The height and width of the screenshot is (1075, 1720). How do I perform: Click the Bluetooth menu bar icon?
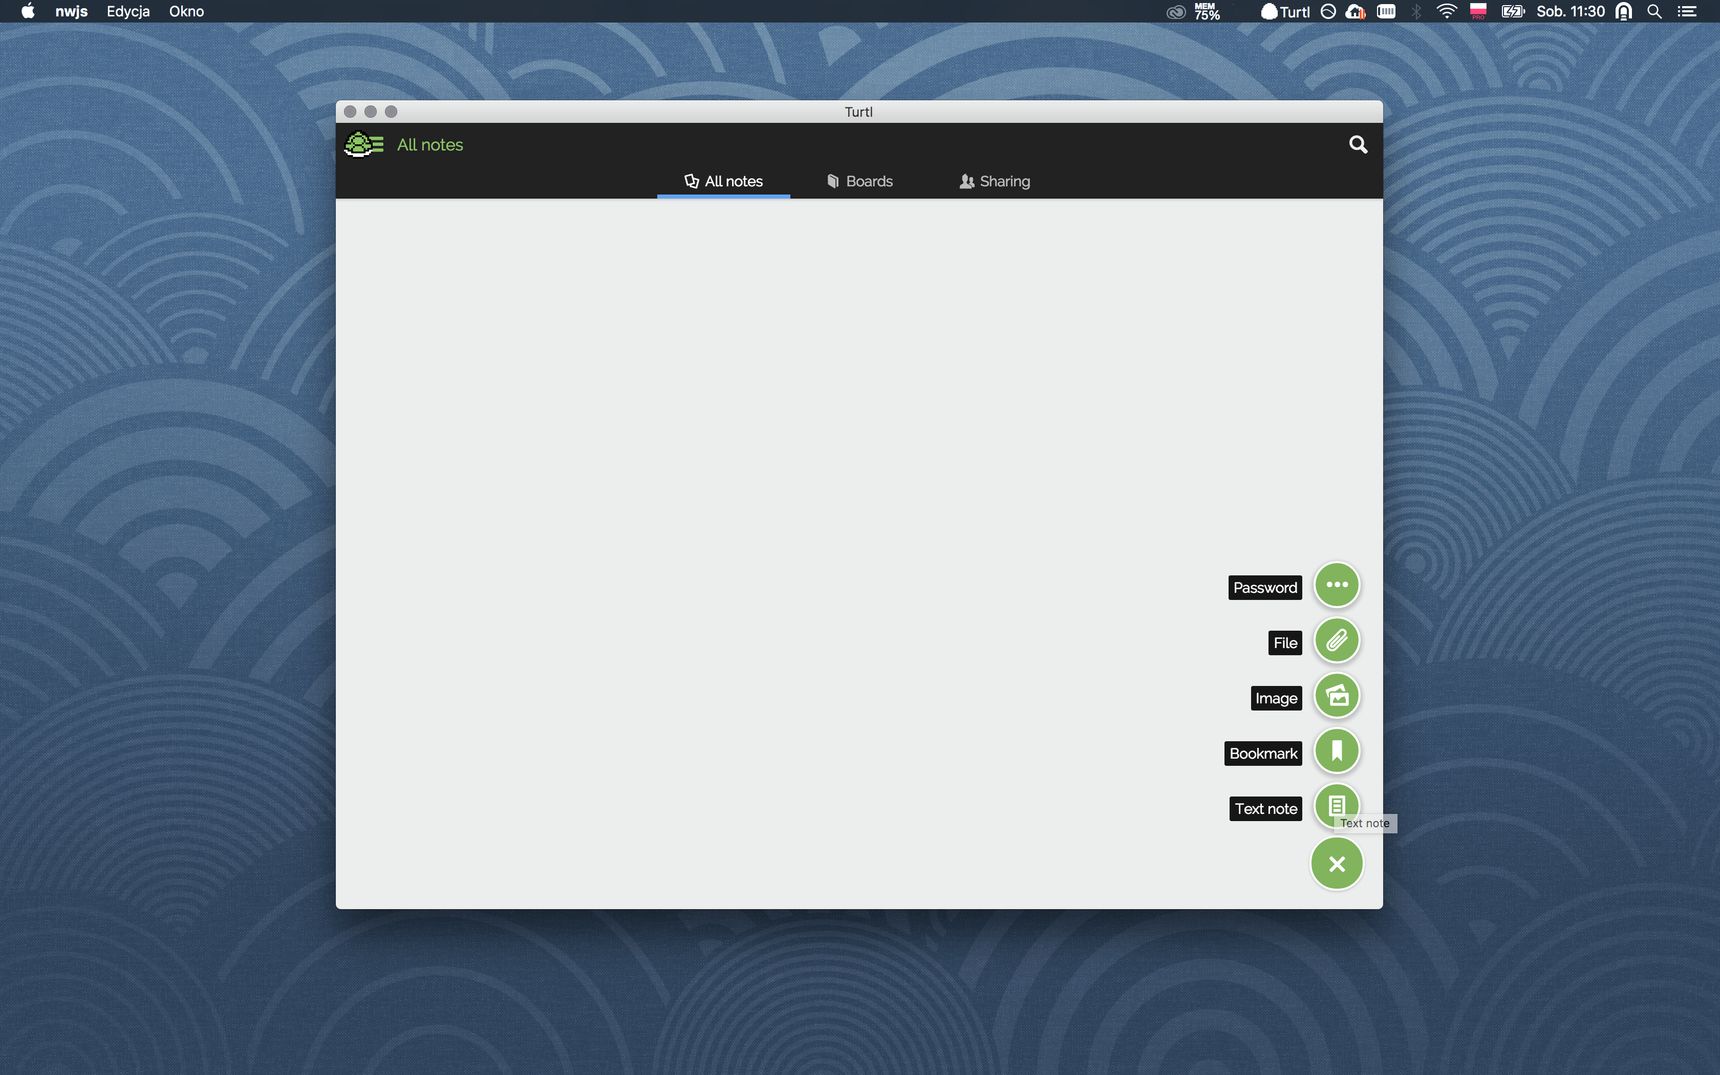coord(1416,11)
